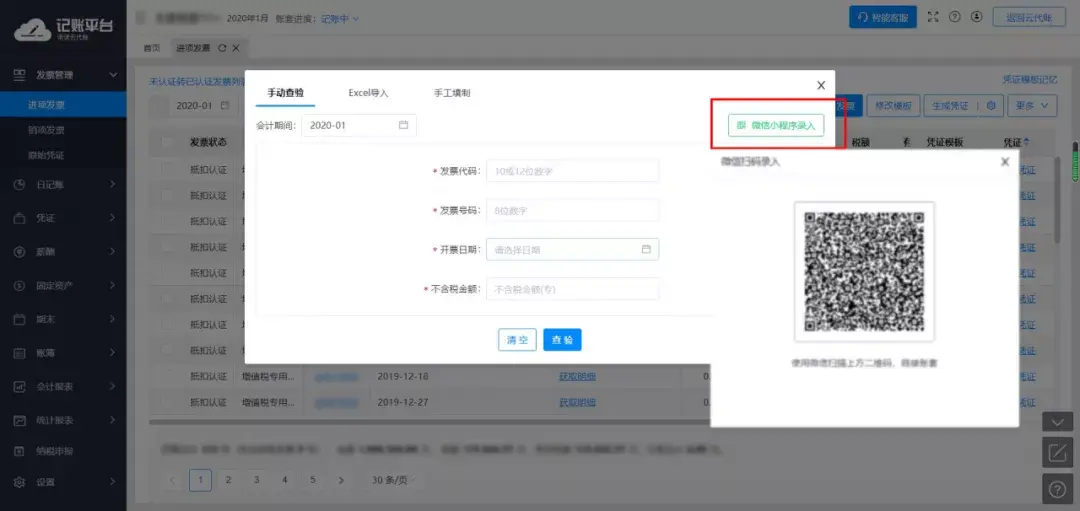
Task: Go to the previous page arrow in pagination
Action: click(x=172, y=480)
